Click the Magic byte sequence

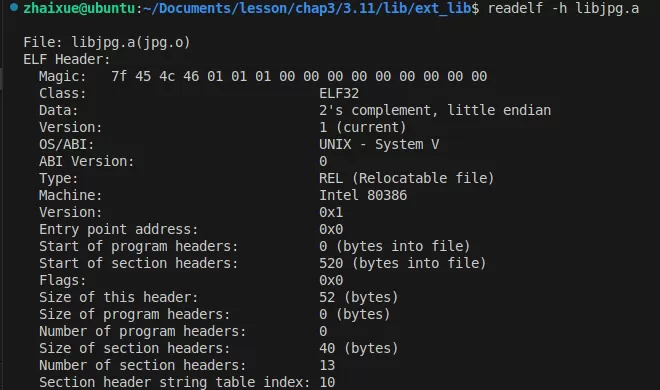299,76
